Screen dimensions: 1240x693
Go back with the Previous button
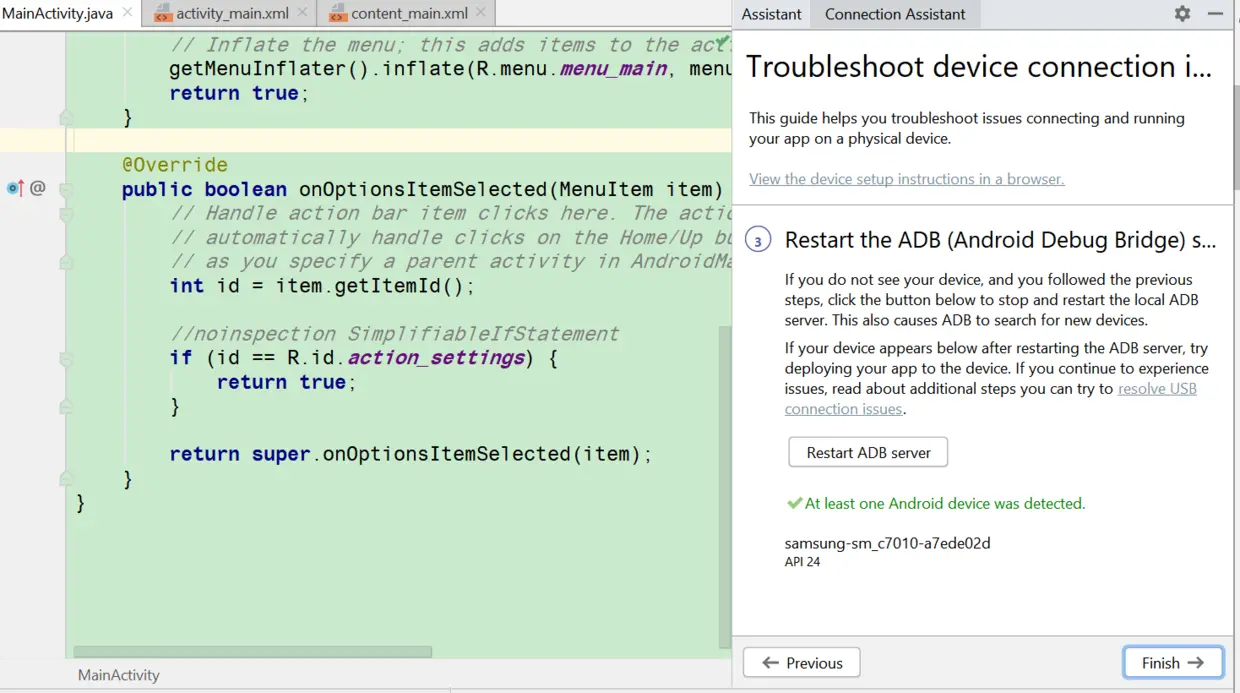802,663
